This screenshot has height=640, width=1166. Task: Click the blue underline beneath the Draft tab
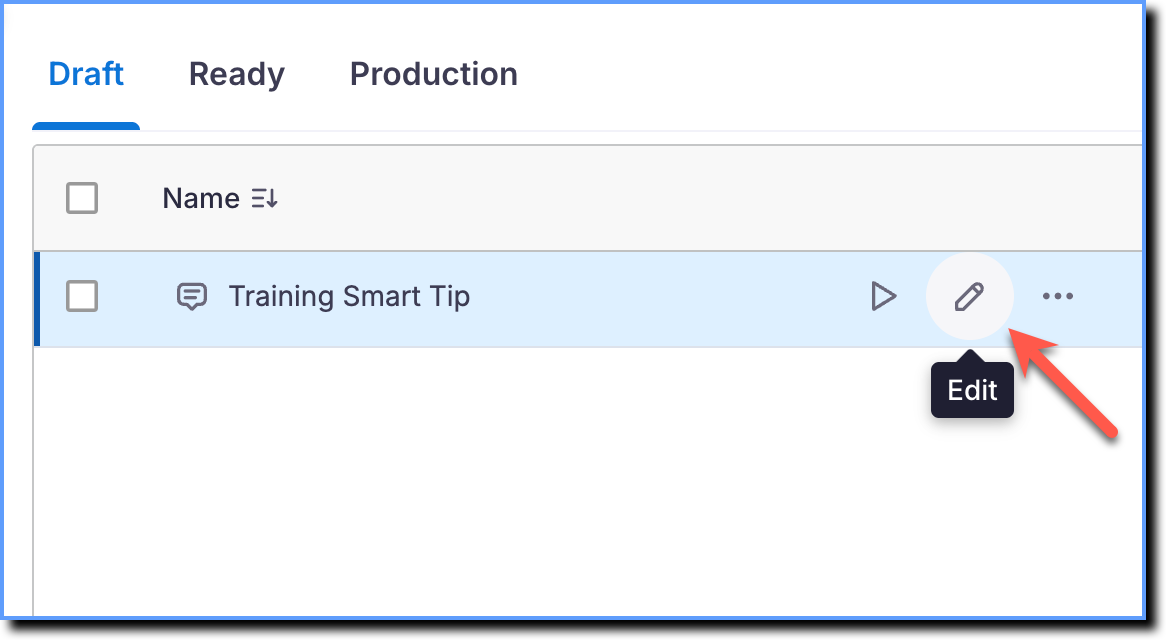tap(86, 126)
